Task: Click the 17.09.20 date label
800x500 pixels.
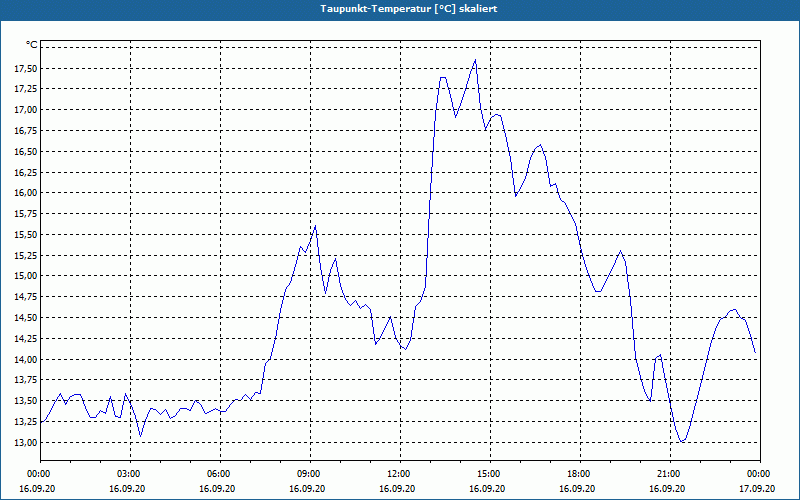Action: pyautogui.click(x=757, y=488)
